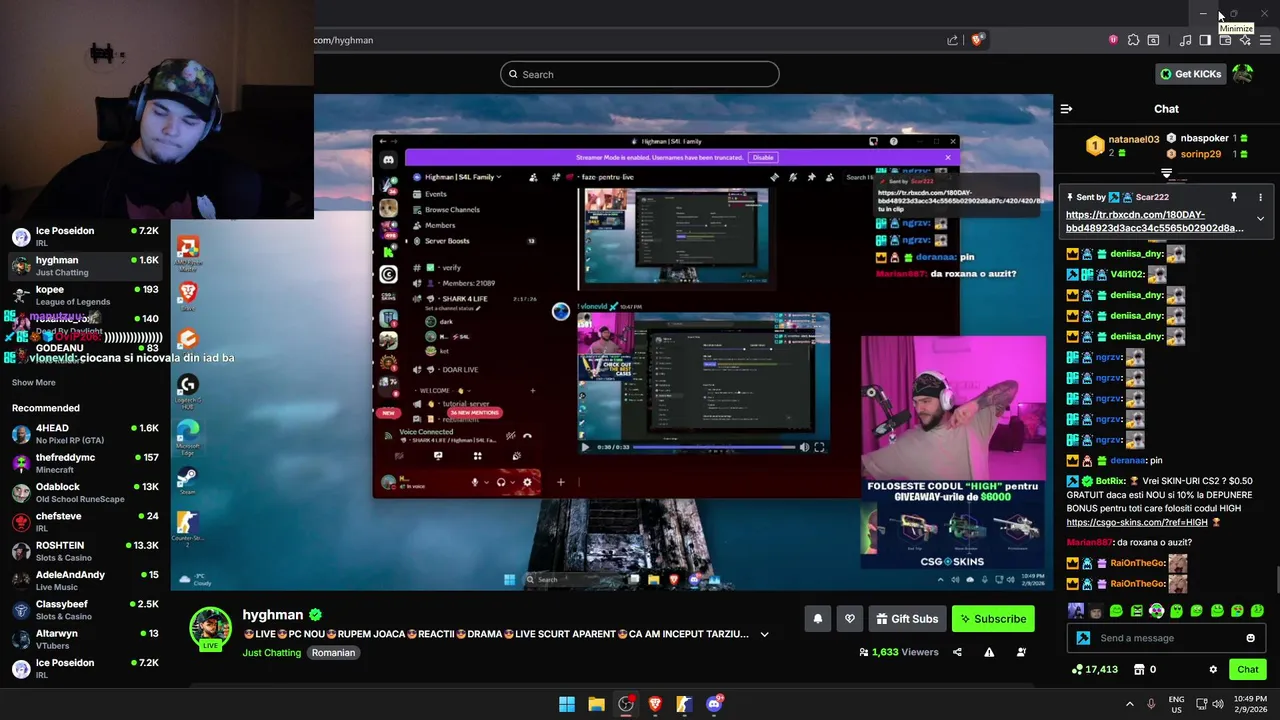Image resolution: width=1280 pixels, height=720 pixels.
Task: Open Classybeef recommended channel
Action: point(85,610)
